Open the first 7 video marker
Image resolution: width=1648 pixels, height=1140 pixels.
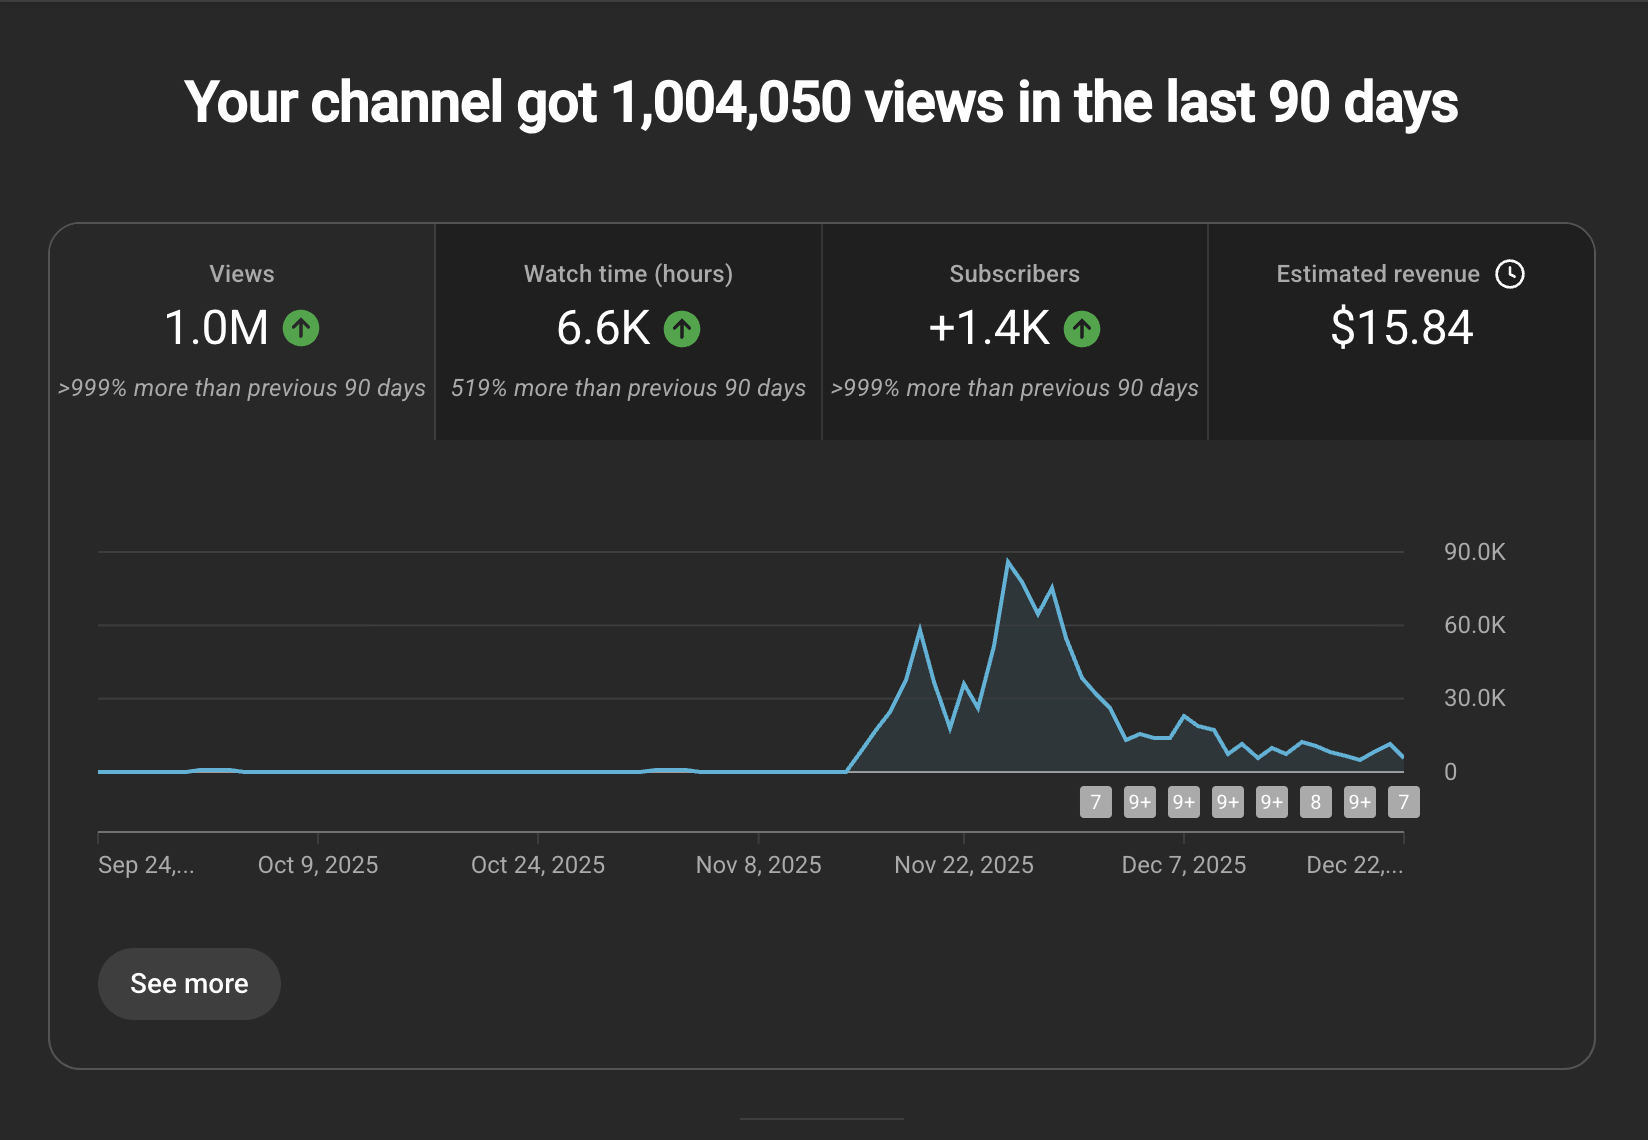(1095, 802)
